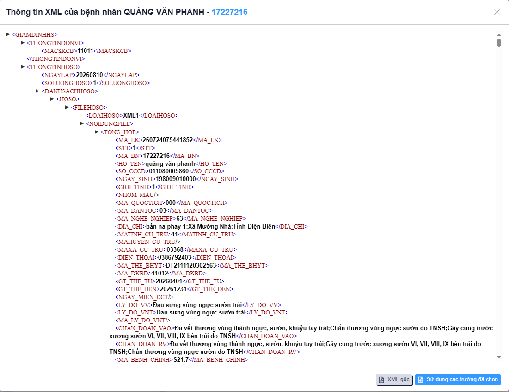
Task: Select the HO_TEN line quàng văn phanh
Action: (x=171, y=164)
